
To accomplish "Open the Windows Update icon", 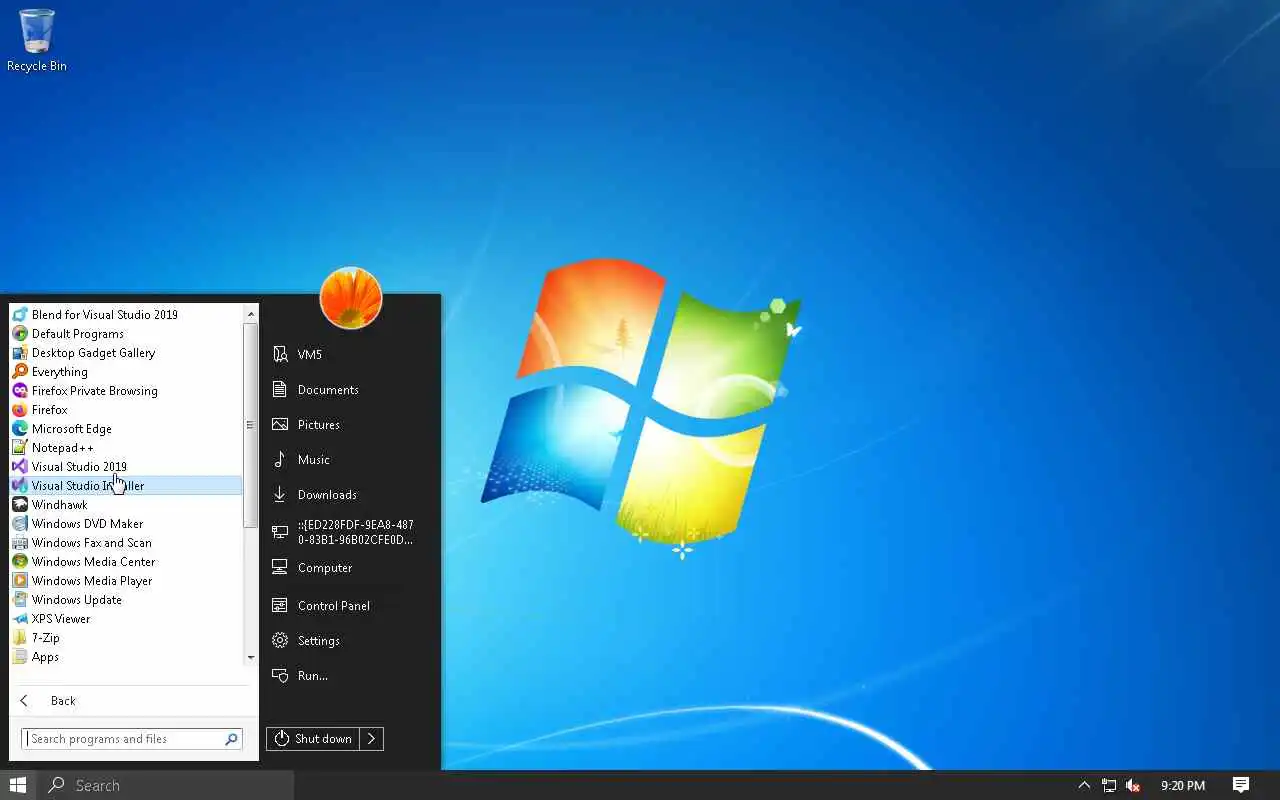I will pyautogui.click(x=20, y=599).
